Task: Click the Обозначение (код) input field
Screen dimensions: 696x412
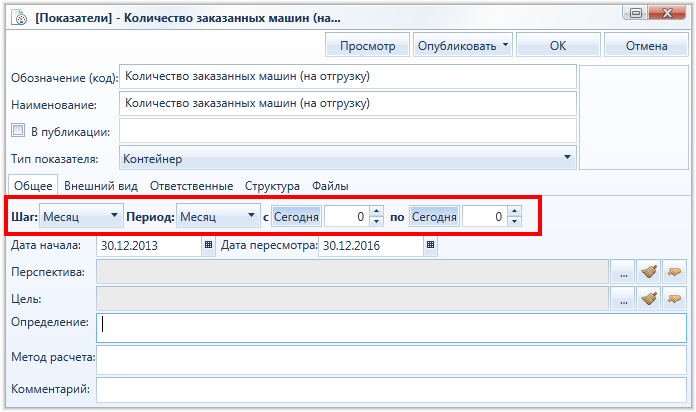Action: [348, 76]
